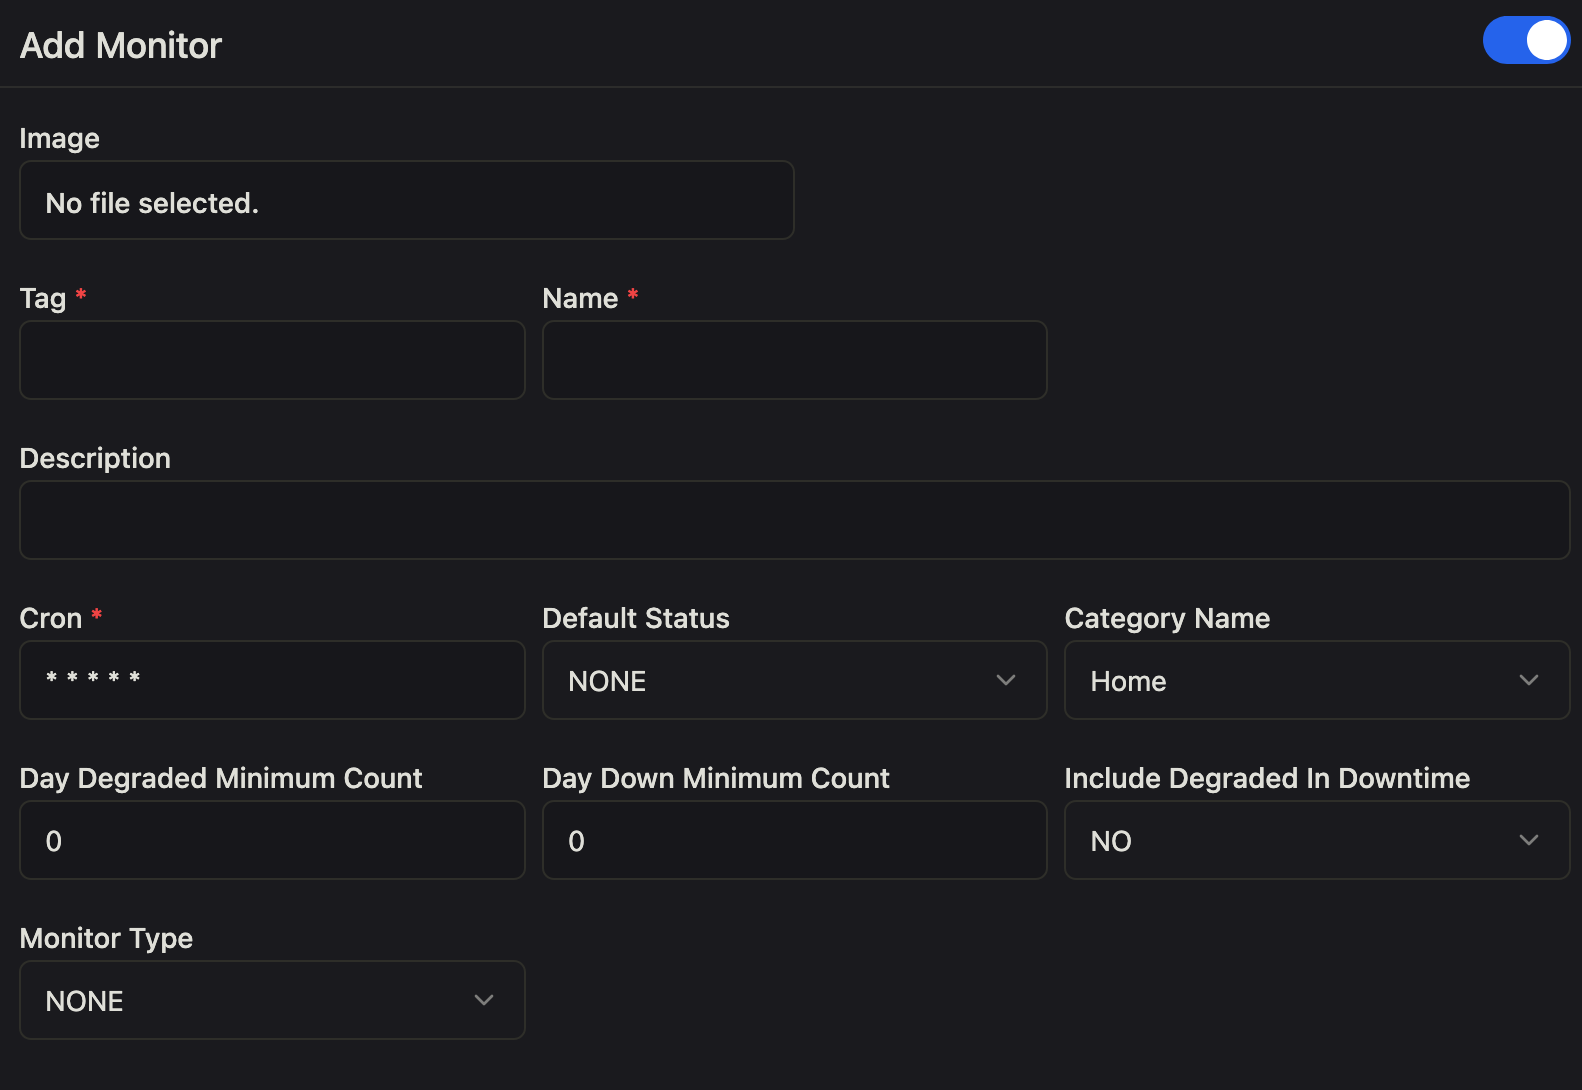Click the Monitor Type label
The width and height of the screenshot is (1582, 1090).
(x=106, y=938)
